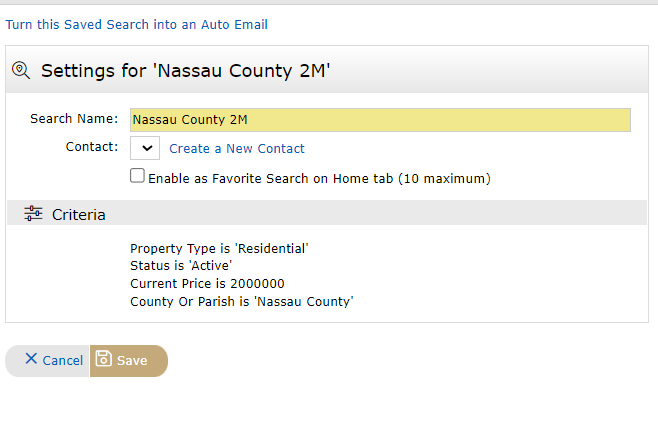The image size is (658, 425).
Task: Click the Criteria section header
Action: [327, 213]
